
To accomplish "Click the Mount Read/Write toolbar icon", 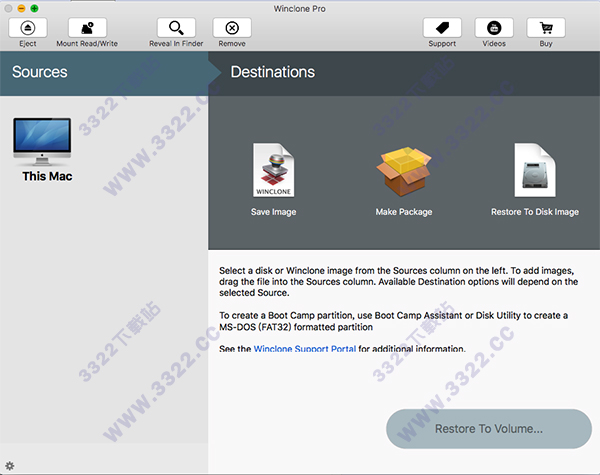I will pyautogui.click(x=87, y=28).
